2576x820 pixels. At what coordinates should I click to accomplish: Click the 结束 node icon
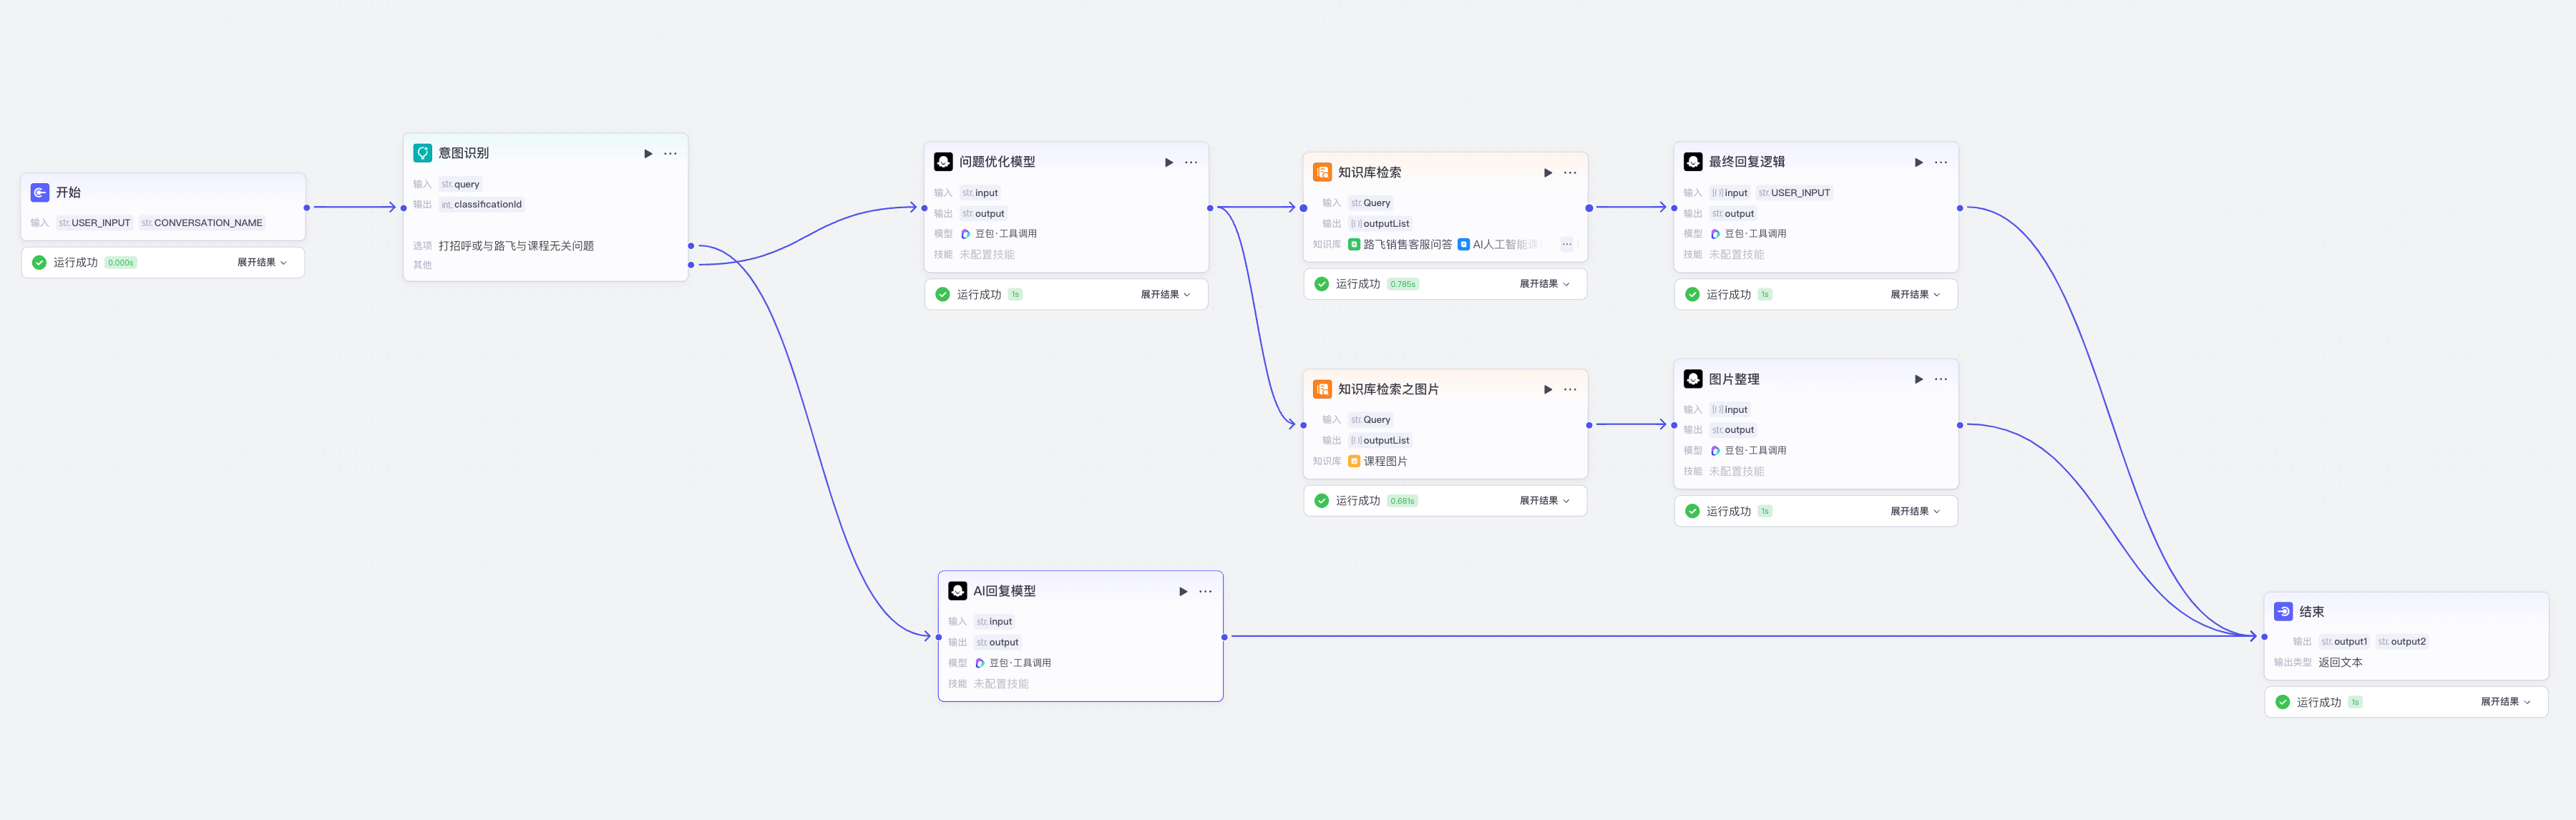pos(2283,611)
